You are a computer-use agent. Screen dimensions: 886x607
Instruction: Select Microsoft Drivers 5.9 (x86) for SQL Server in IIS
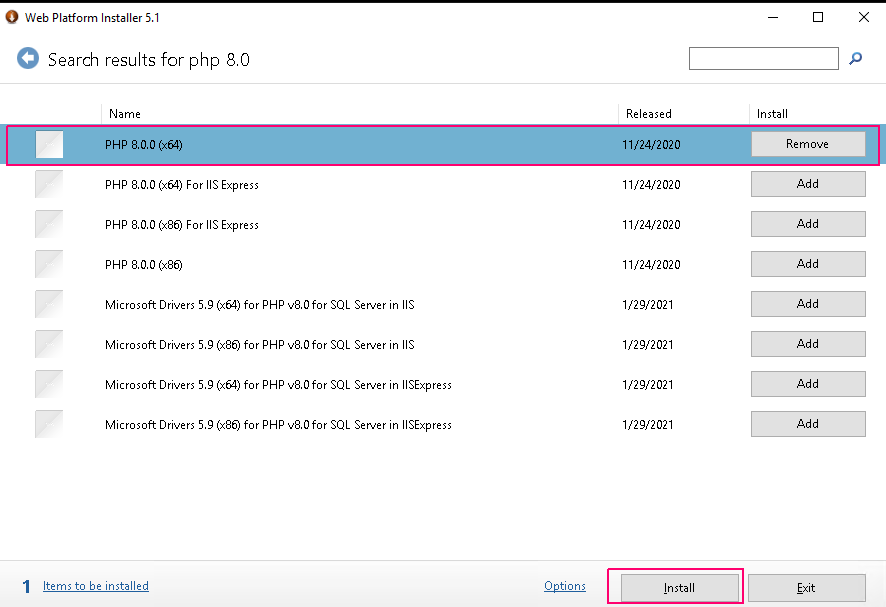click(x=259, y=345)
